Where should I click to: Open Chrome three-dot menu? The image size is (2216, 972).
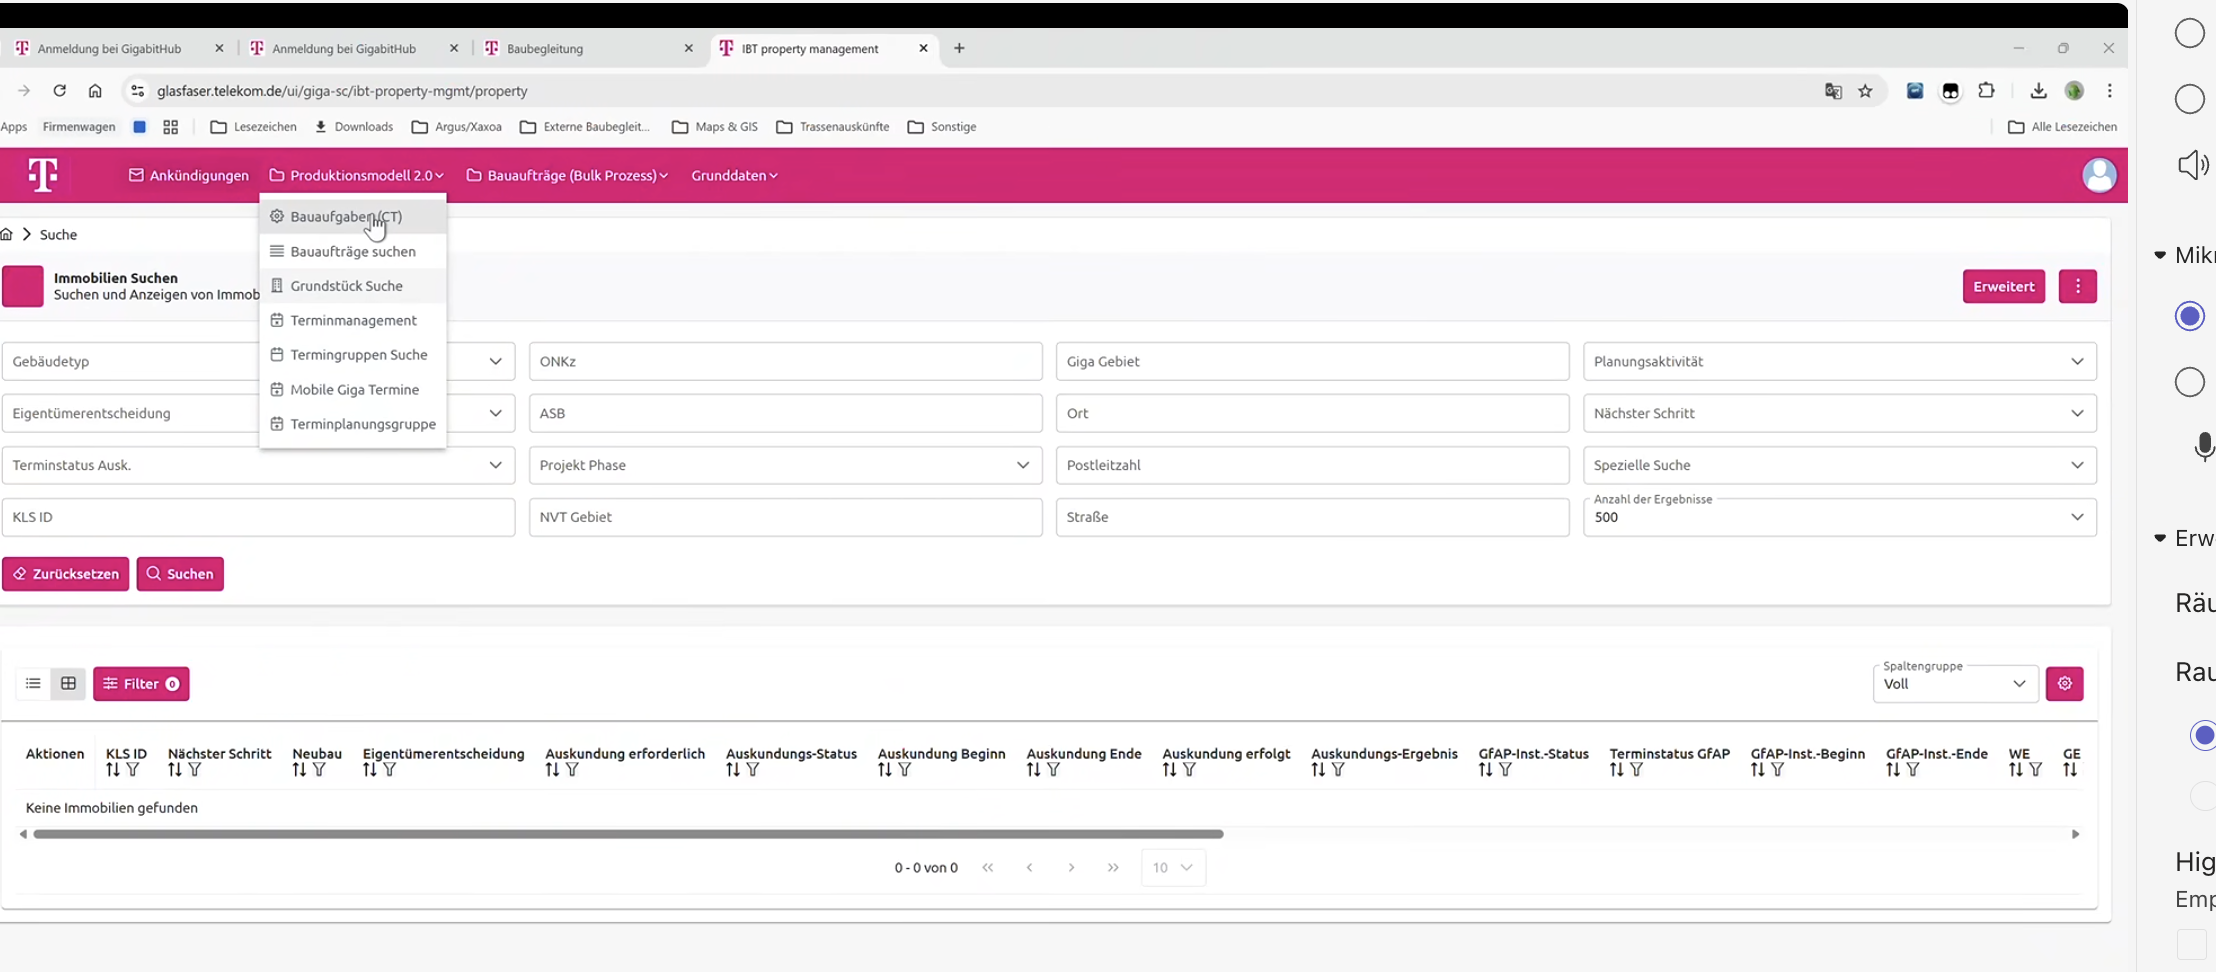(2109, 91)
